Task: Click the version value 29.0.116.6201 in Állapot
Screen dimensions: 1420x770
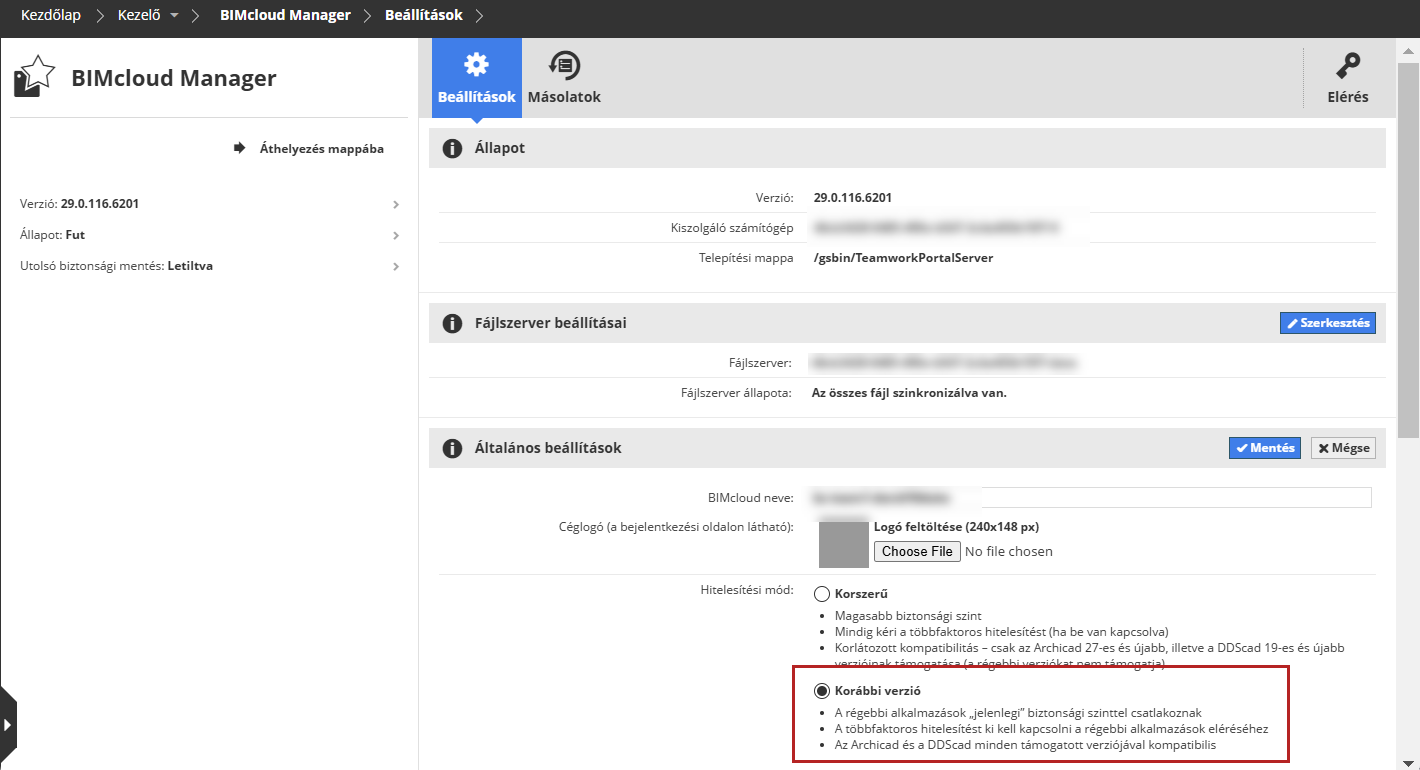Action: pyautogui.click(x=853, y=198)
